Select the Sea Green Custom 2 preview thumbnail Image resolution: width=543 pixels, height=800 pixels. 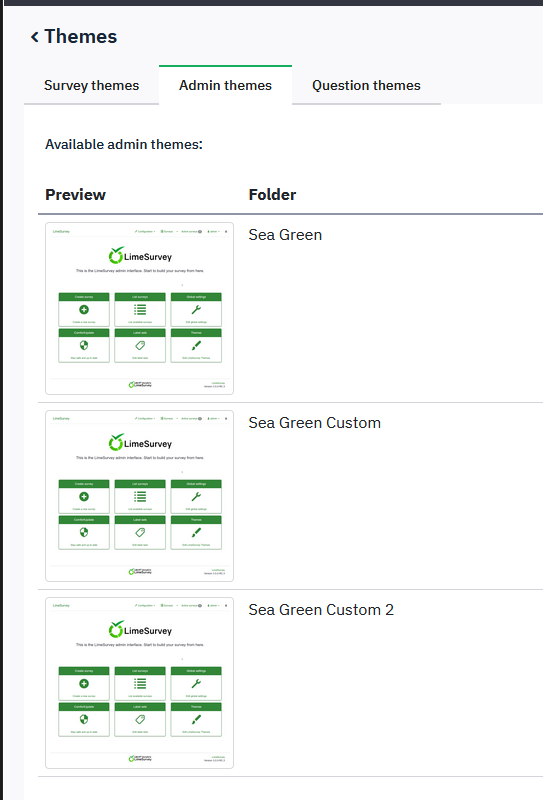(x=139, y=683)
